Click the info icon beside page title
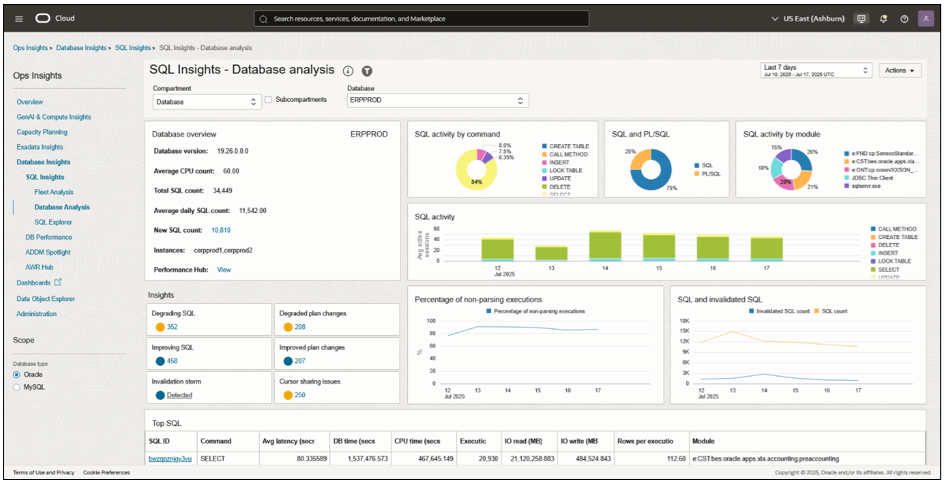This screenshot has height=481, width=944. [348, 70]
